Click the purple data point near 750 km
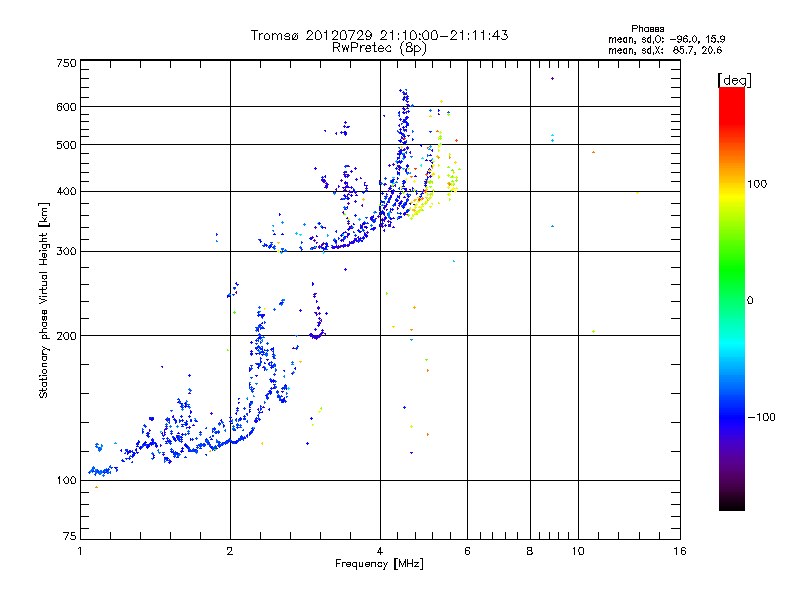The height and width of the screenshot is (600, 800). tap(553, 79)
